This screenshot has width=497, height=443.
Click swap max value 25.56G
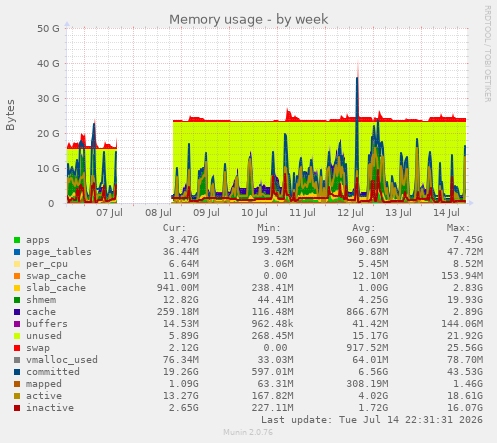[465, 348]
